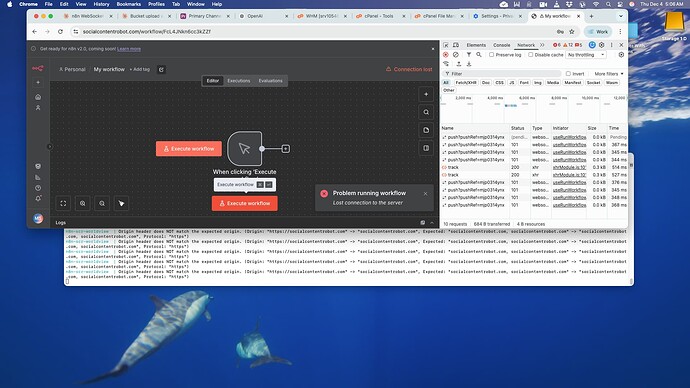This screenshot has width=690, height=388.
Task: Open the No throttling dropdown
Action: click(586, 55)
